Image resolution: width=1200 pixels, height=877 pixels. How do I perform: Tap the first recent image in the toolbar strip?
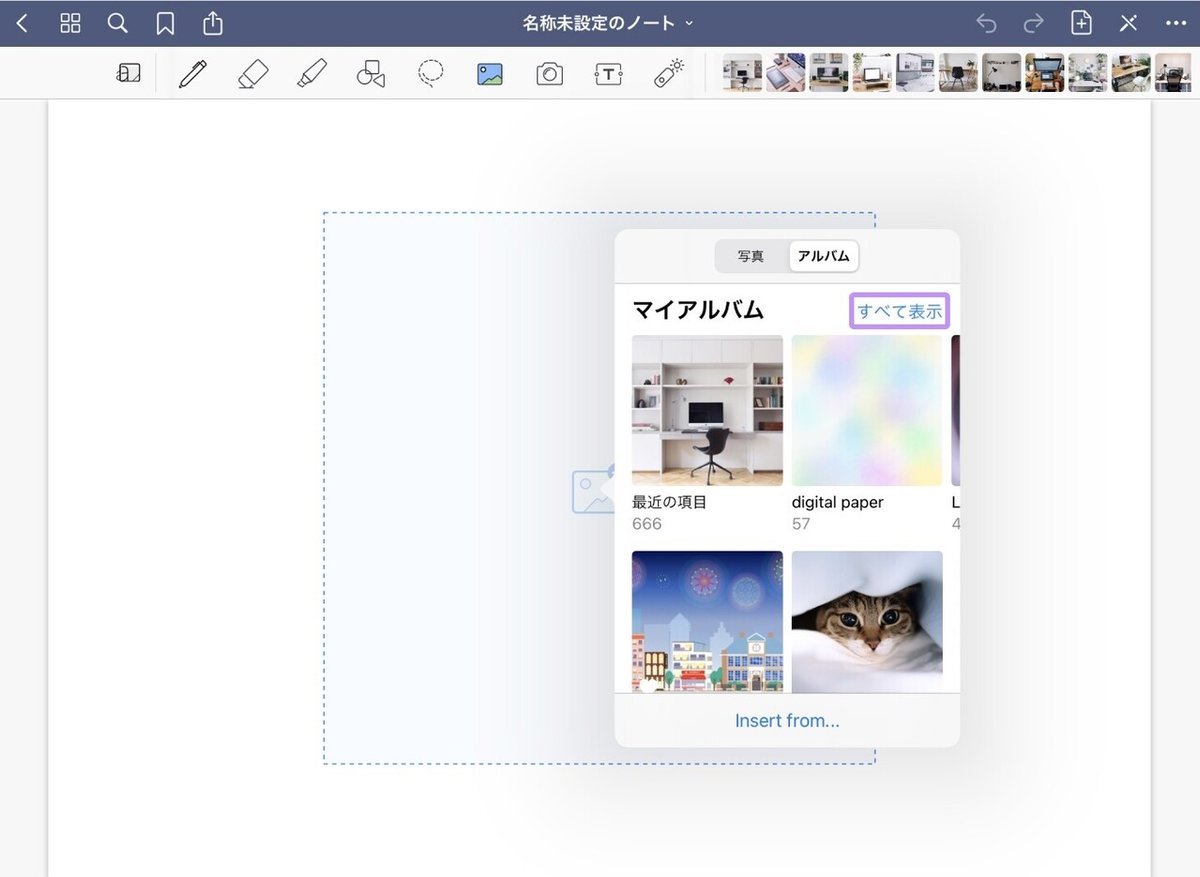tap(742, 73)
